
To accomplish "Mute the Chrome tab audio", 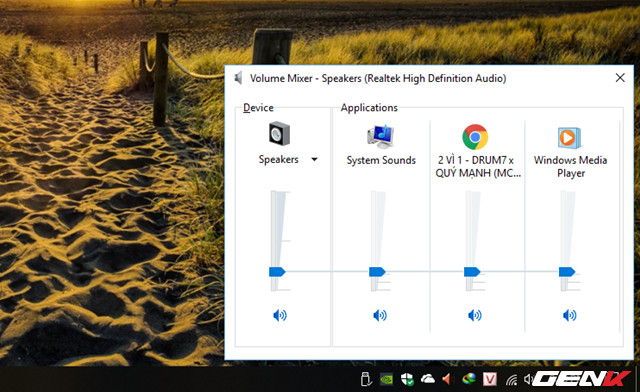I will [x=475, y=315].
